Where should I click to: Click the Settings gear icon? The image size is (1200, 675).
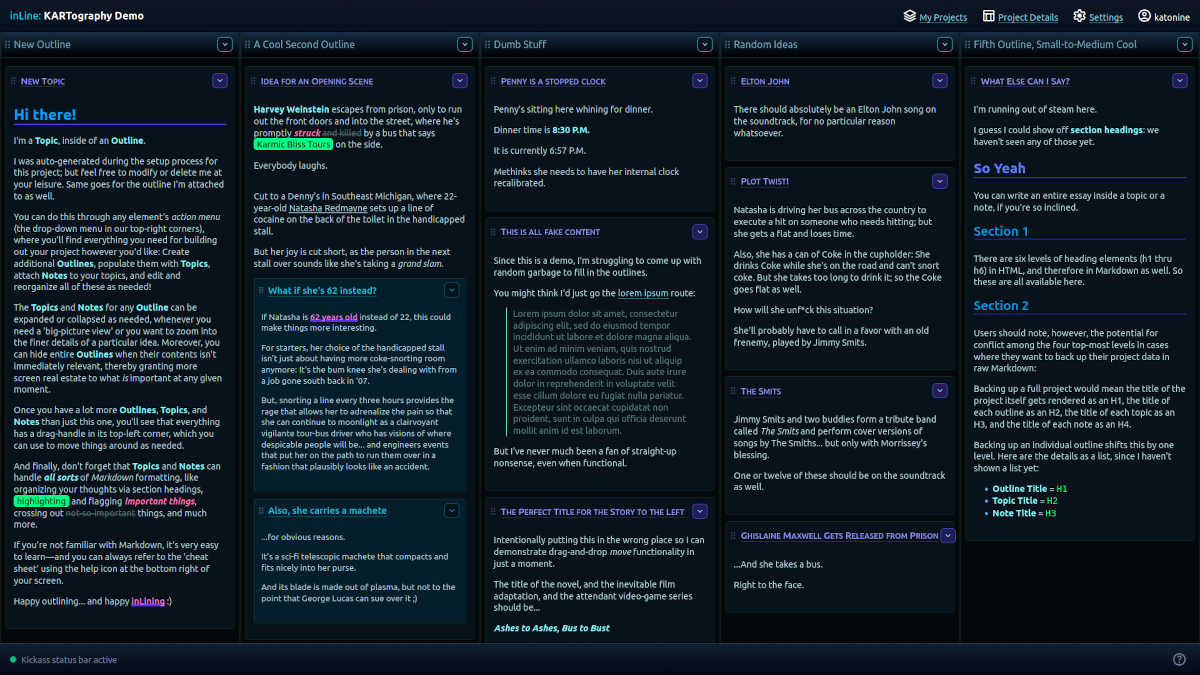[1080, 16]
